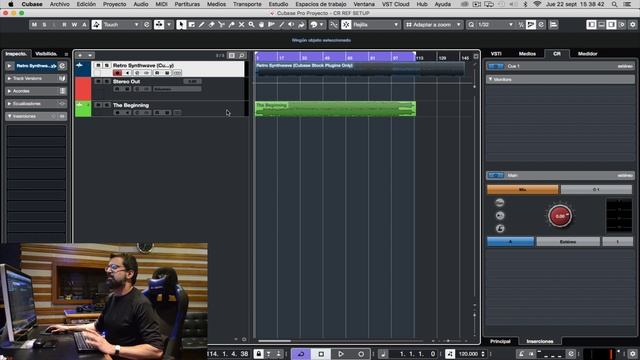
Task: Toggle global Read R automation button
Action: [x=64, y=24]
